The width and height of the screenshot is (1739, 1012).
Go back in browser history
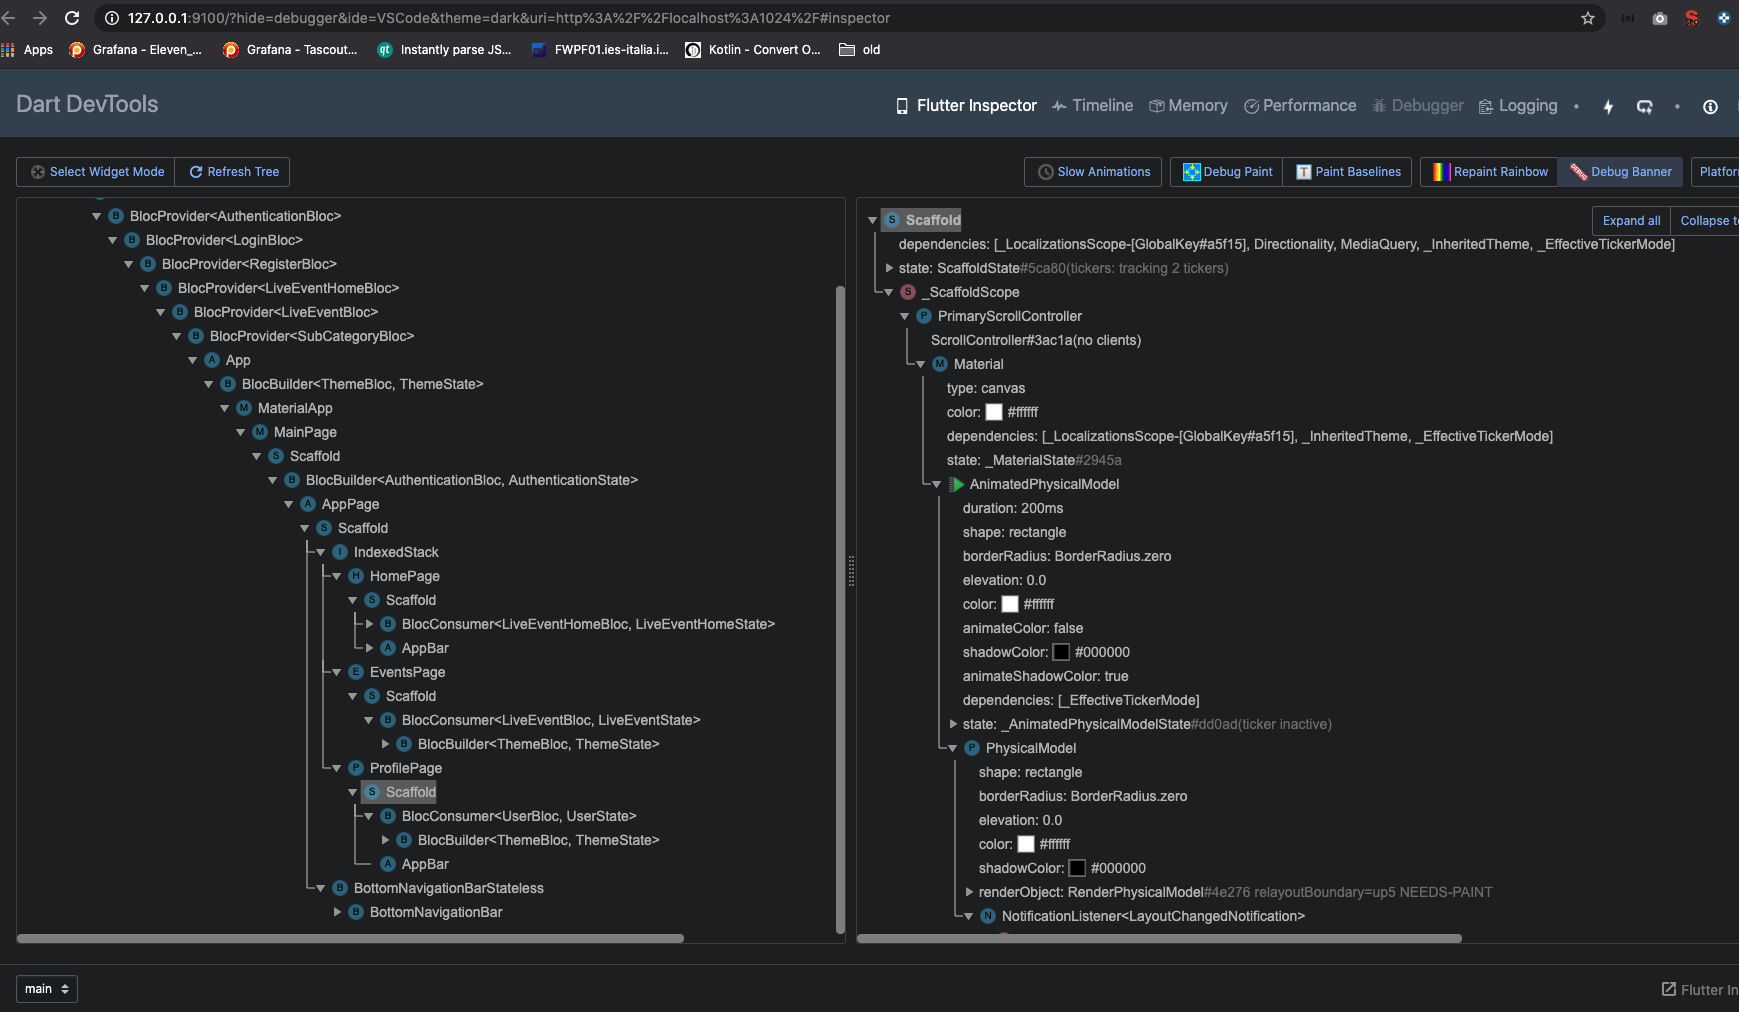coord(9,18)
